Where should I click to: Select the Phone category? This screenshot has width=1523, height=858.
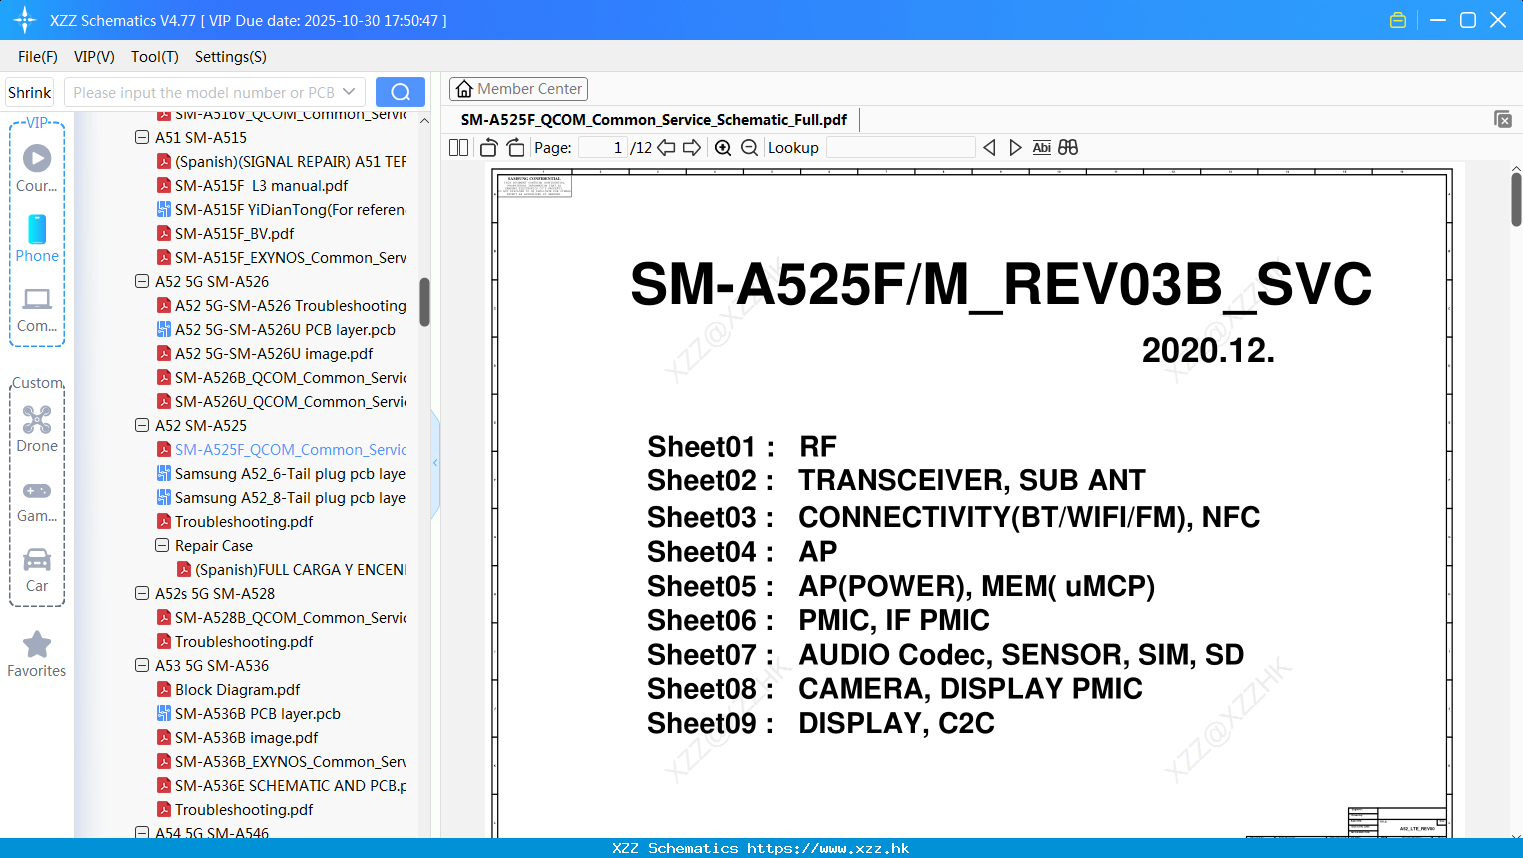[37, 238]
